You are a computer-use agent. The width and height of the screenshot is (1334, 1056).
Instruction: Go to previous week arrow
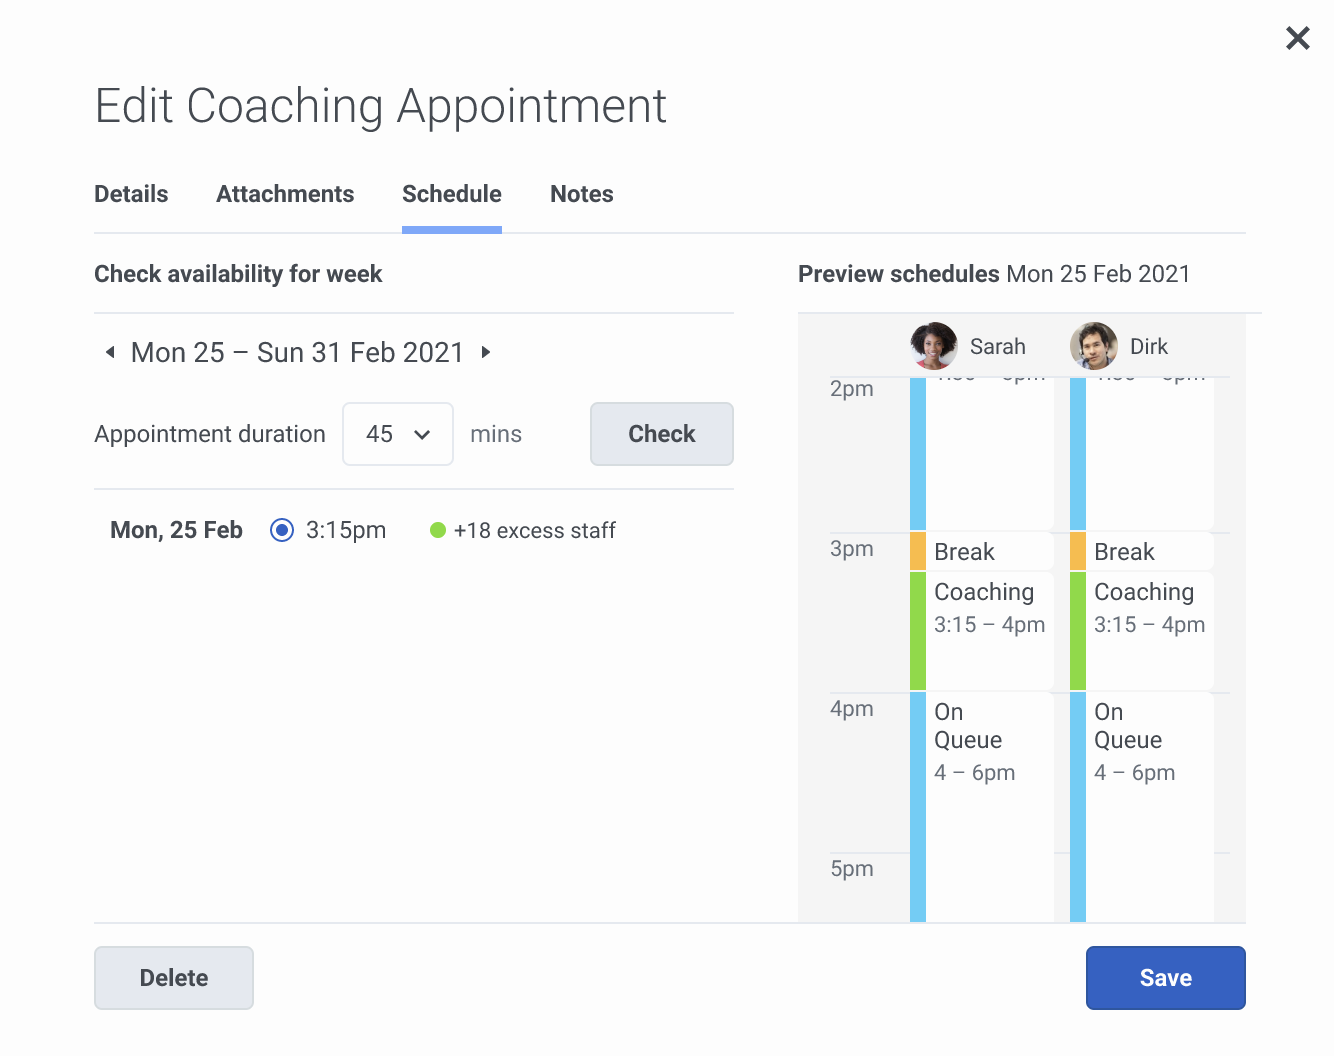point(110,352)
